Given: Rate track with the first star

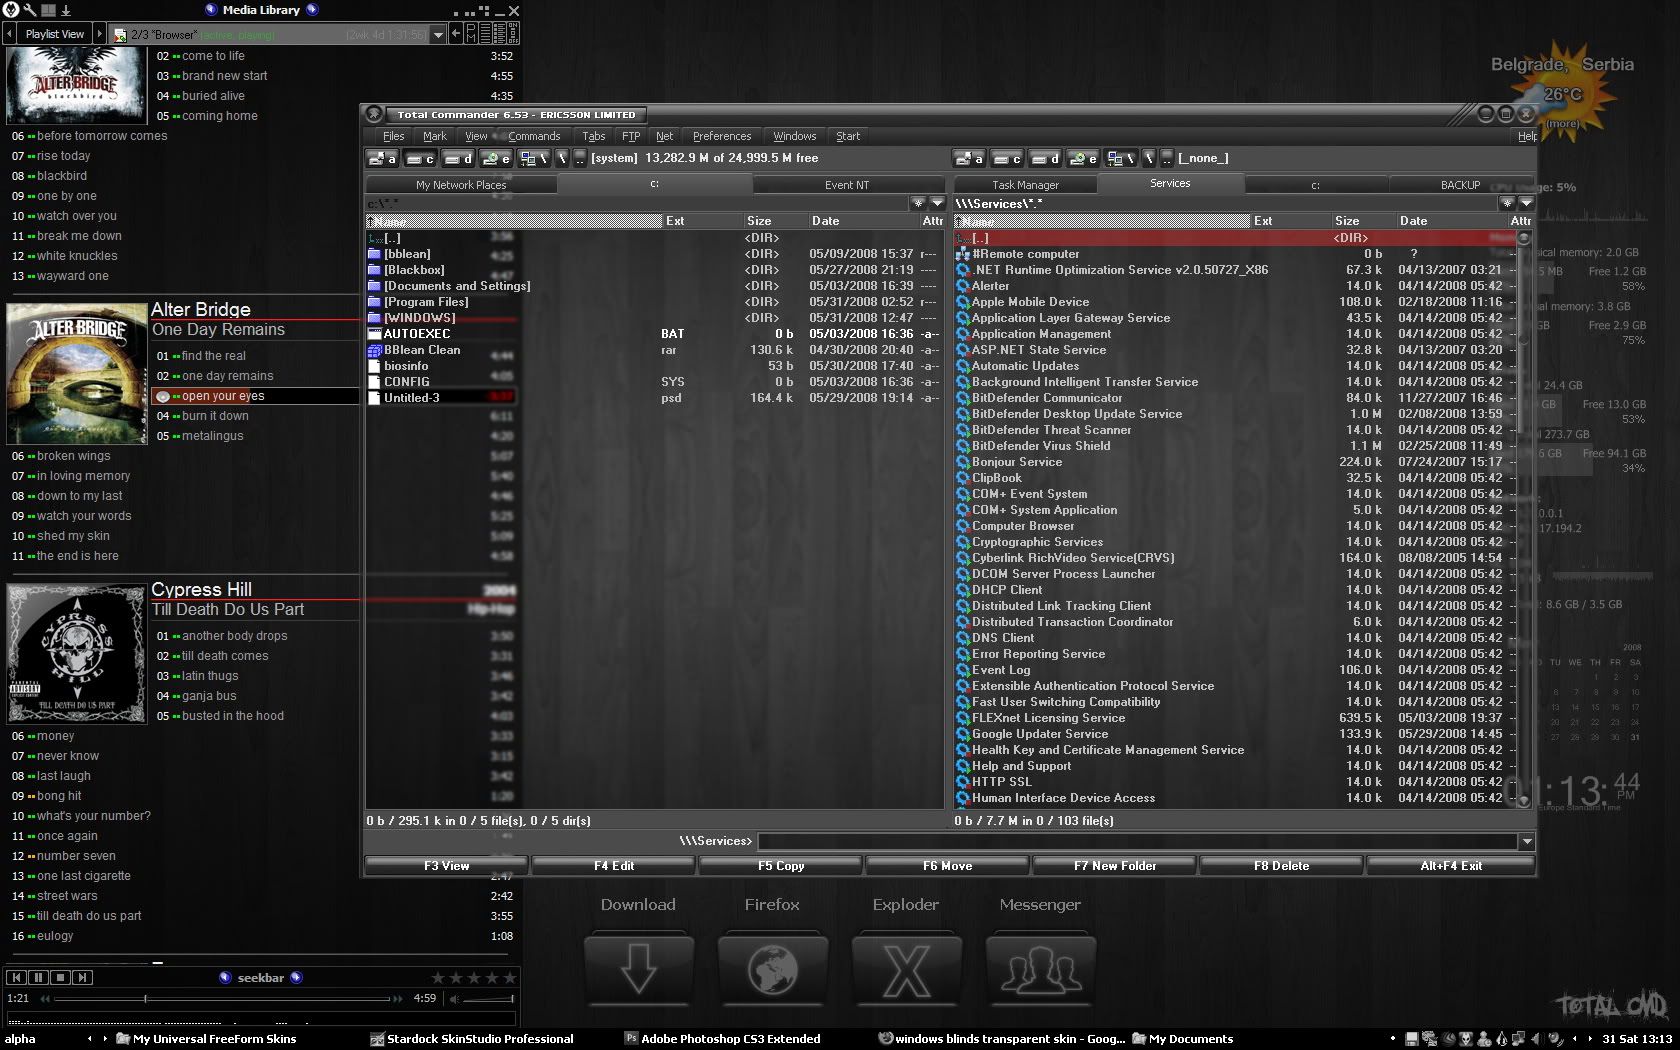Looking at the screenshot, I should click(x=437, y=978).
